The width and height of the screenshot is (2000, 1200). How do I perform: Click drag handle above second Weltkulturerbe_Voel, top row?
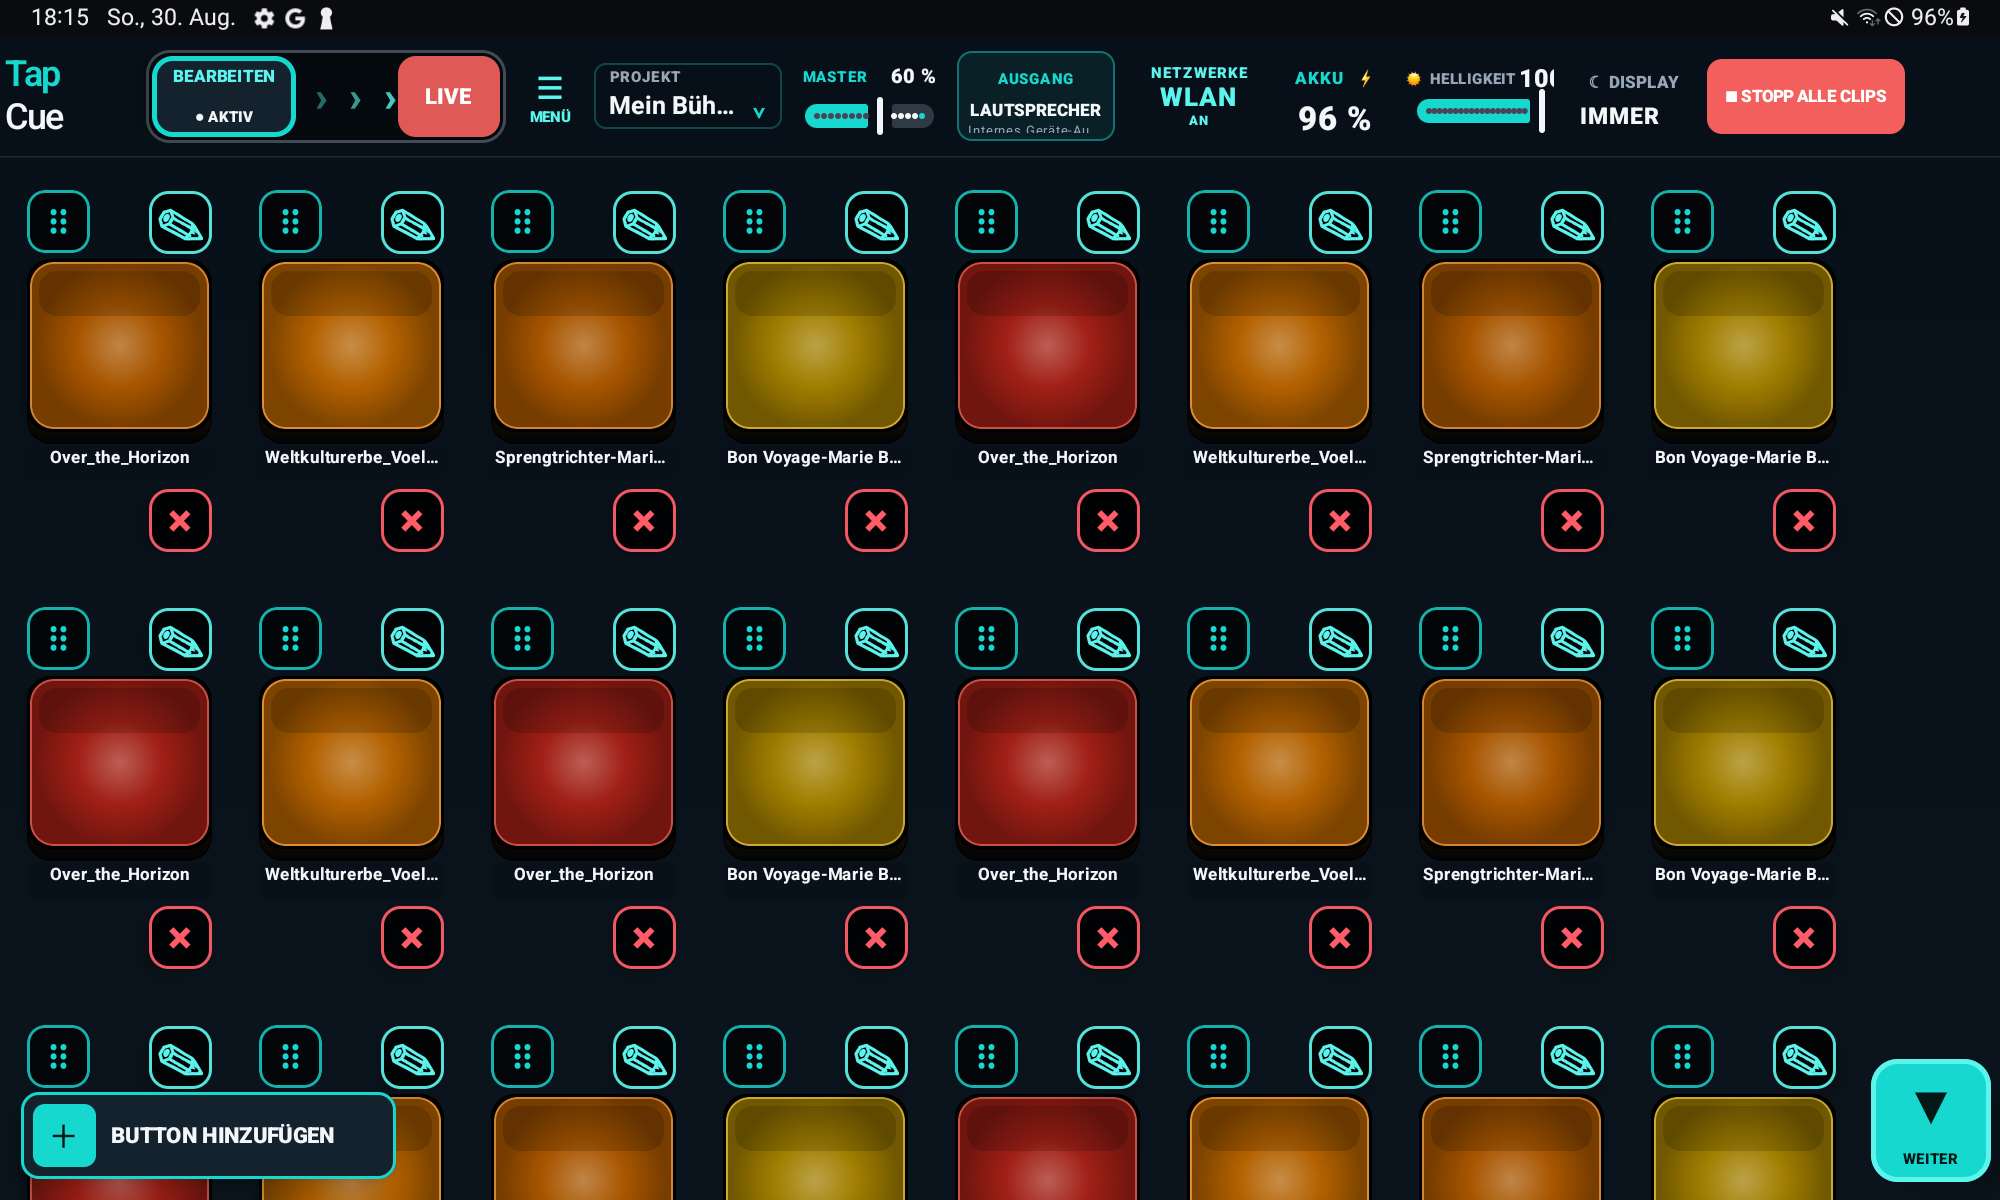point(1218,222)
